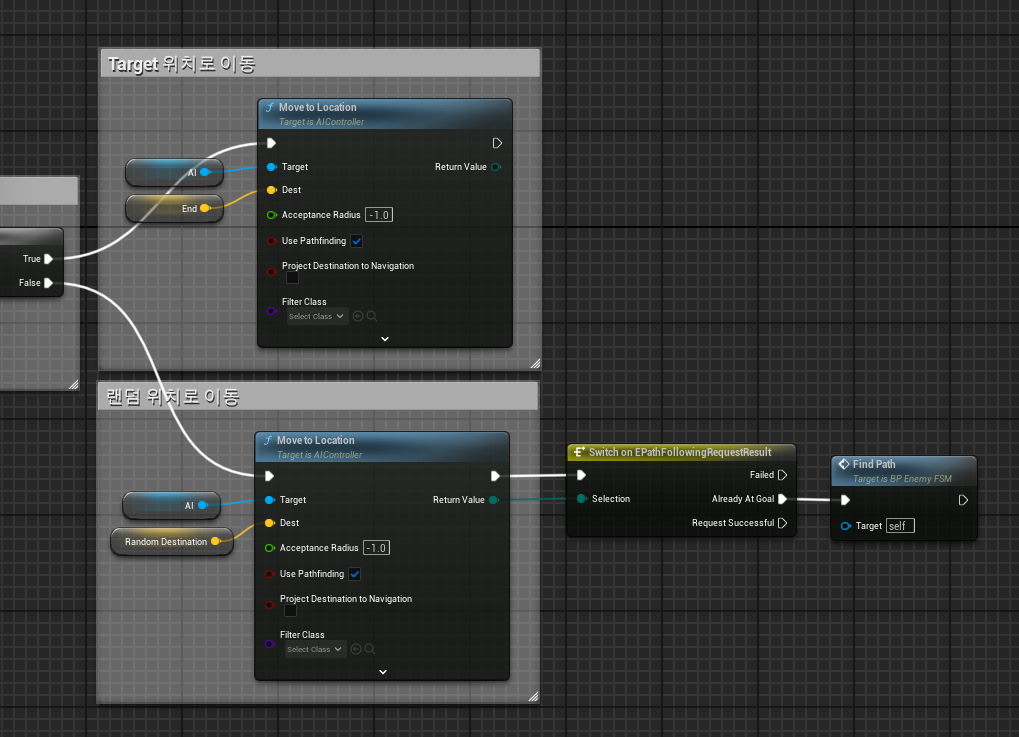Click Dest pin on upper Move to Location node

point(272,190)
